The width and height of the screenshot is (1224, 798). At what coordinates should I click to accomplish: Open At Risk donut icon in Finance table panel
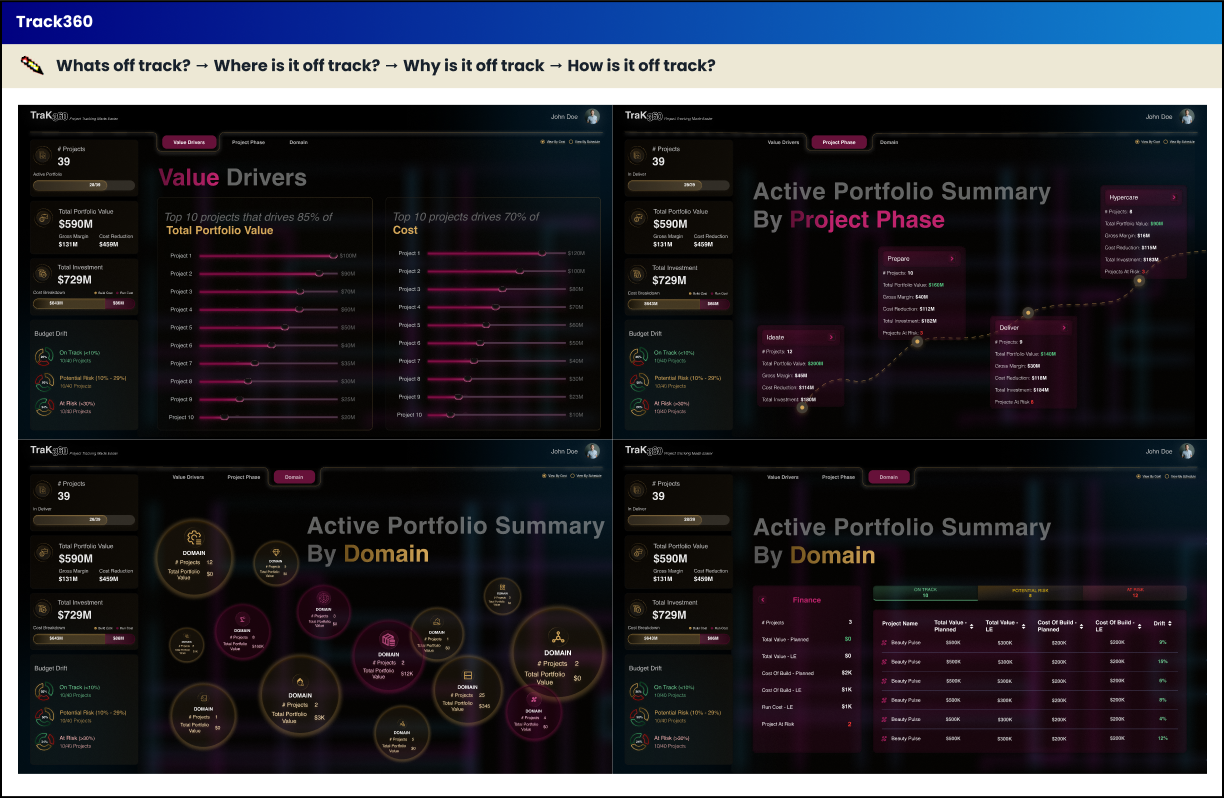(x=637, y=741)
